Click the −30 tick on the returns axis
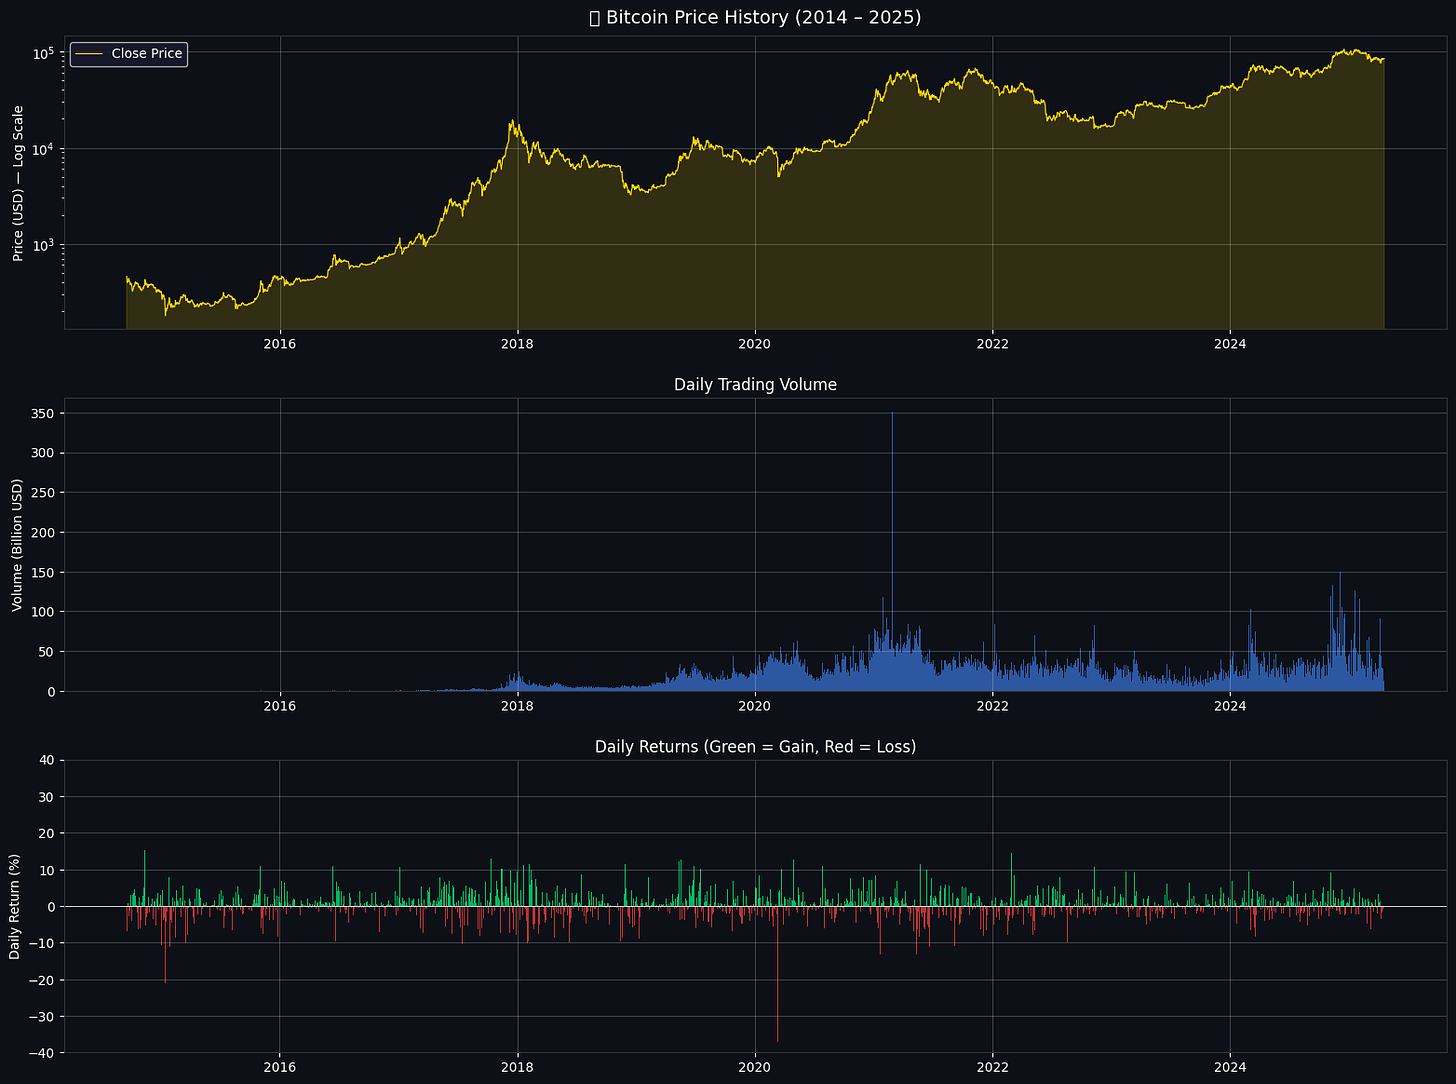This screenshot has height=1084, width=1456. [41, 1016]
